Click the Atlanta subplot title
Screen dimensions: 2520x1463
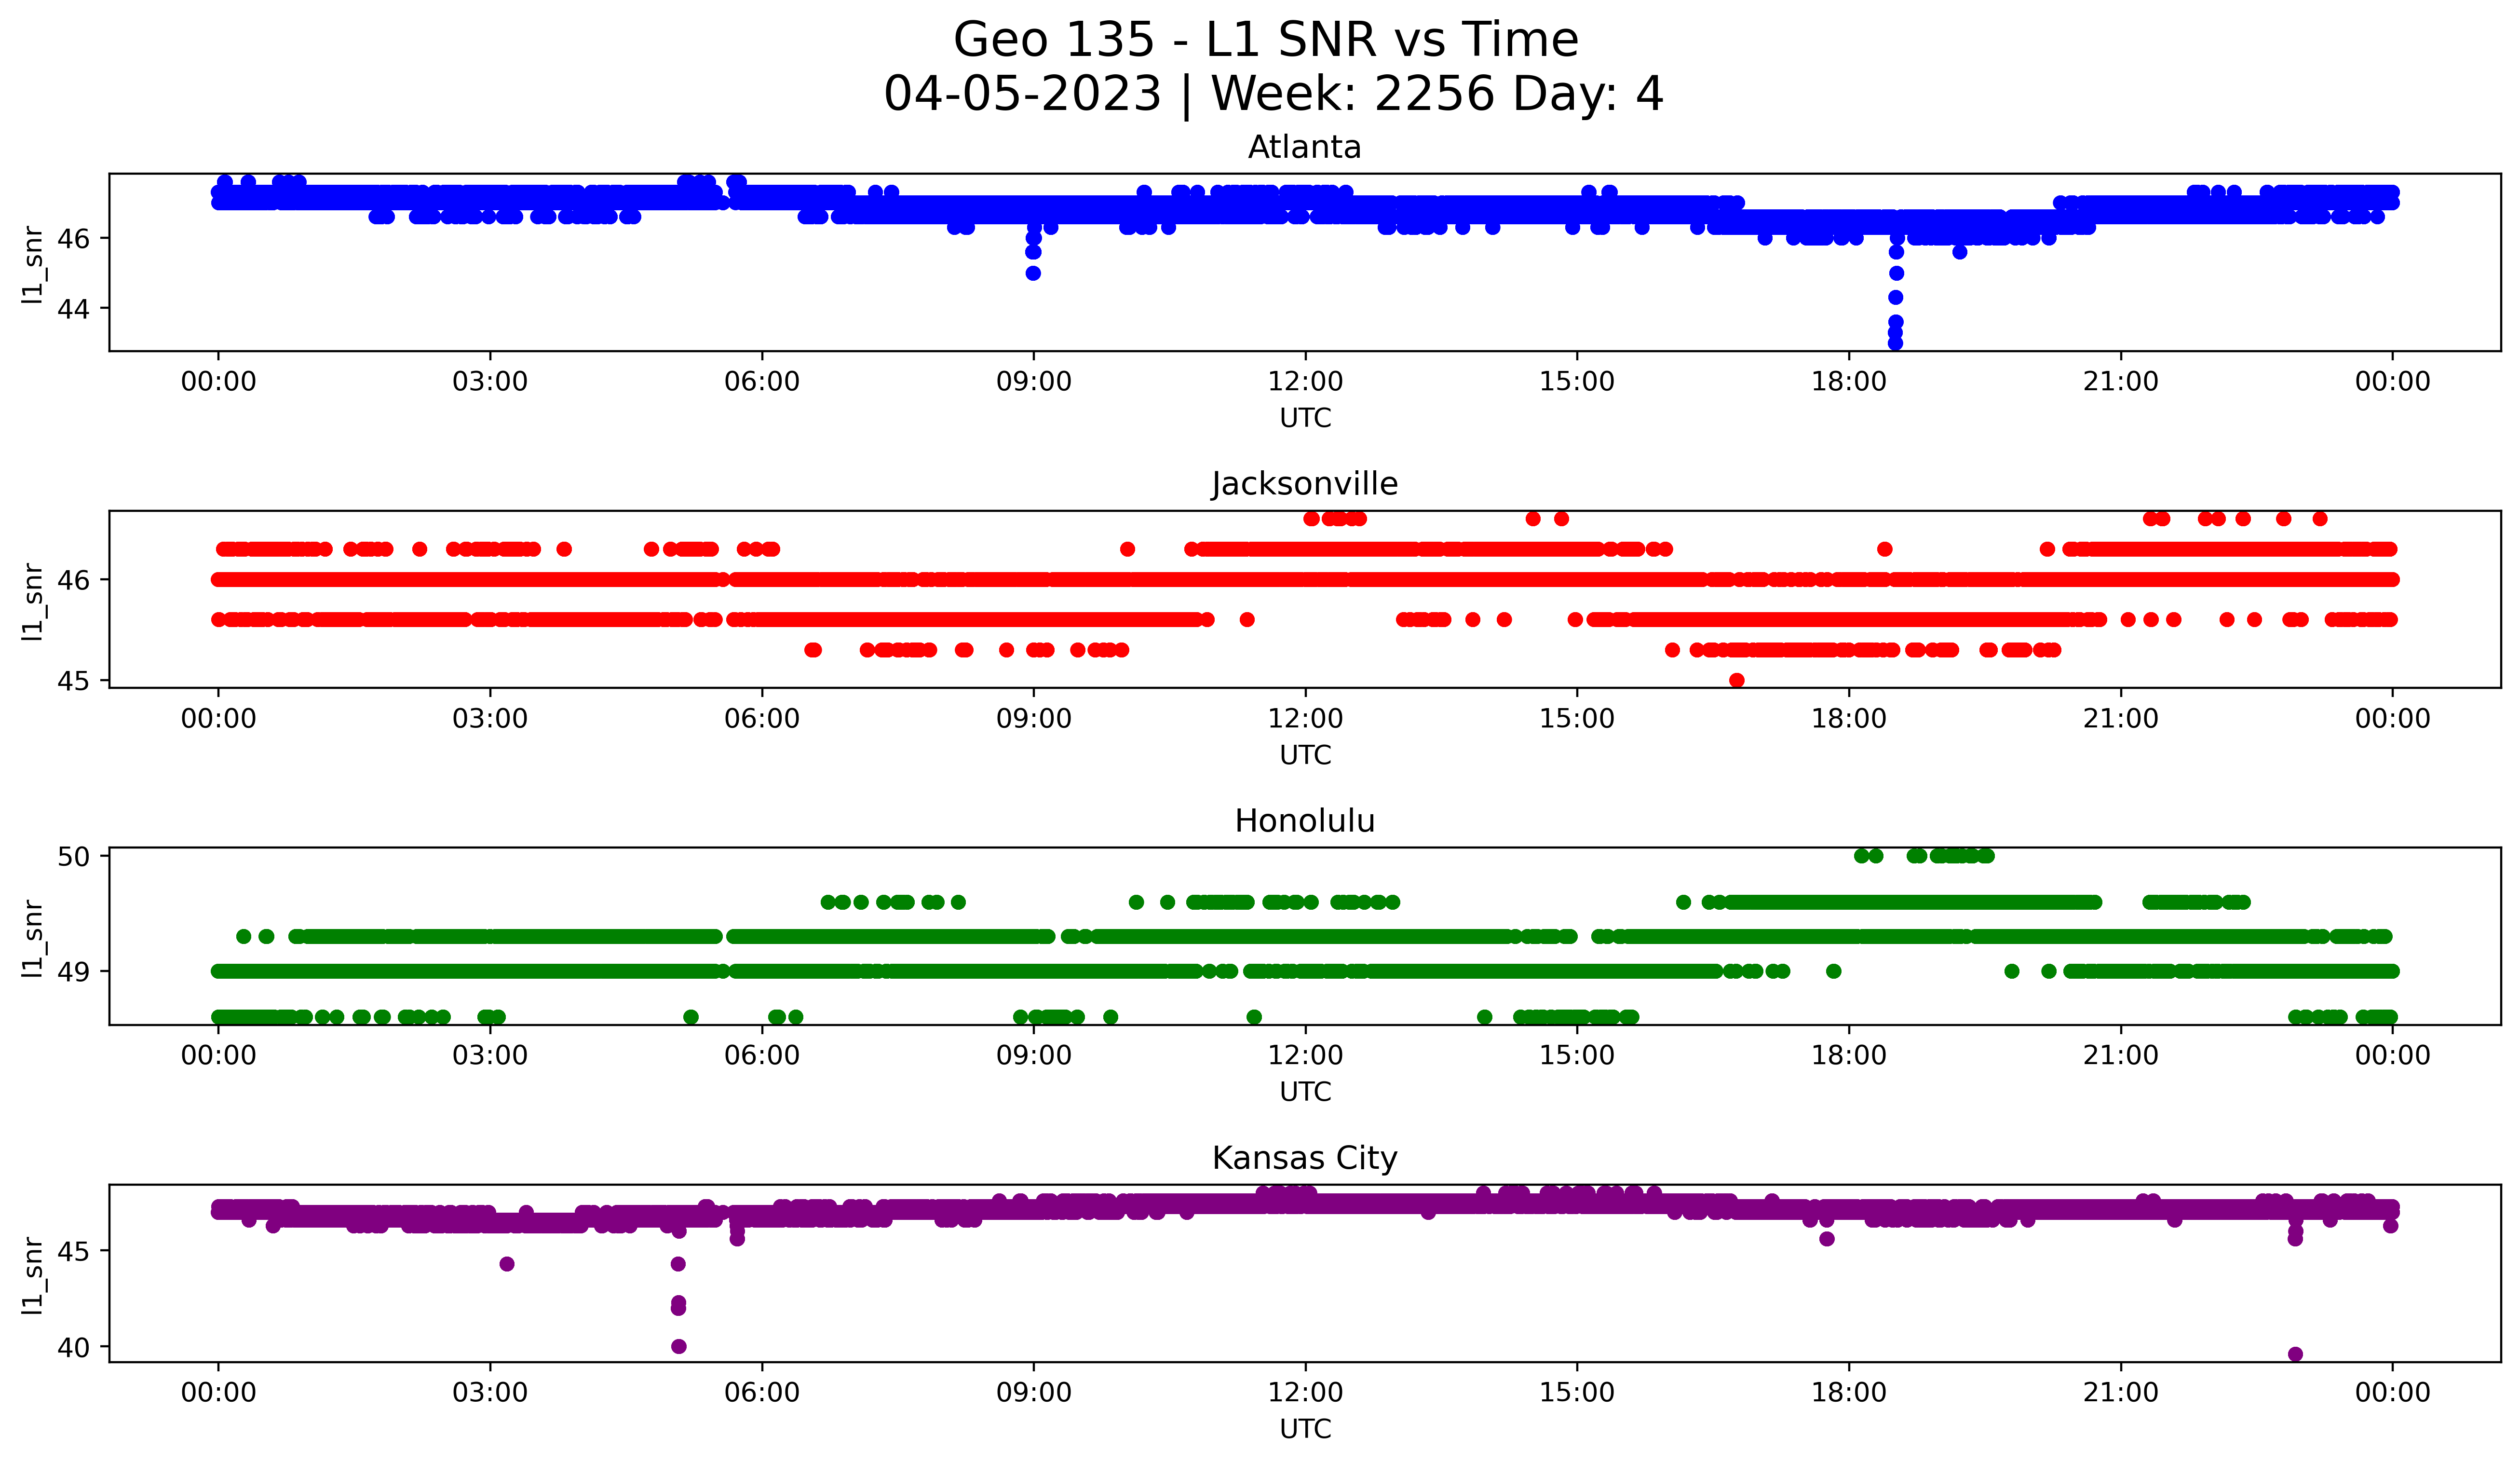click(1304, 147)
